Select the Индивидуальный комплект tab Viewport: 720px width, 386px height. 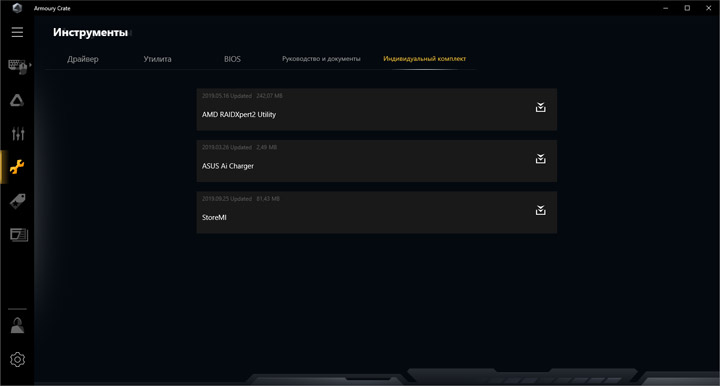[424, 59]
